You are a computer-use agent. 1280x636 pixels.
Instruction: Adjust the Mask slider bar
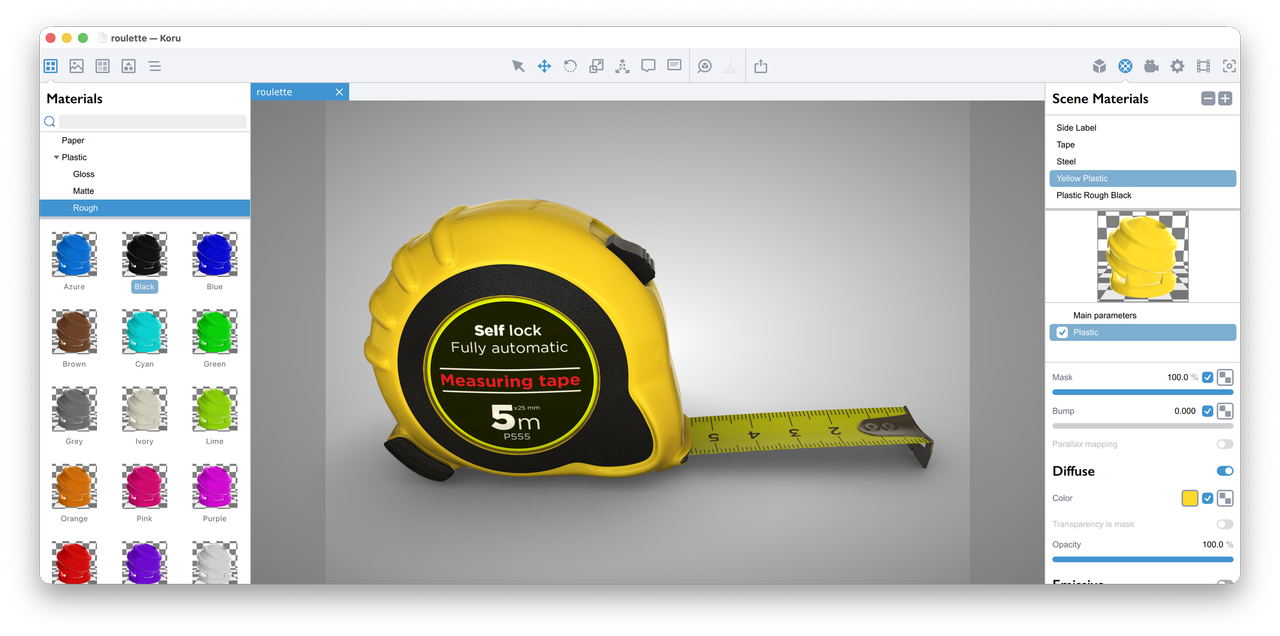(x=1143, y=392)
